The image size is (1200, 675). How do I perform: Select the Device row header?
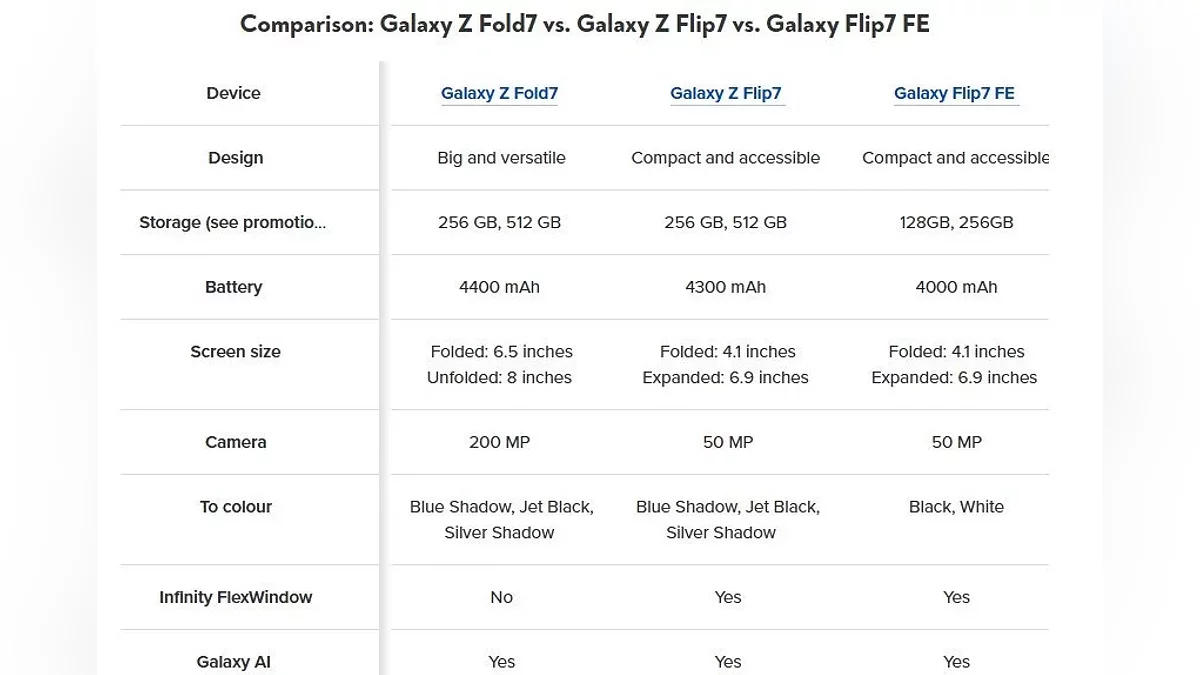(x=233, y=93)
